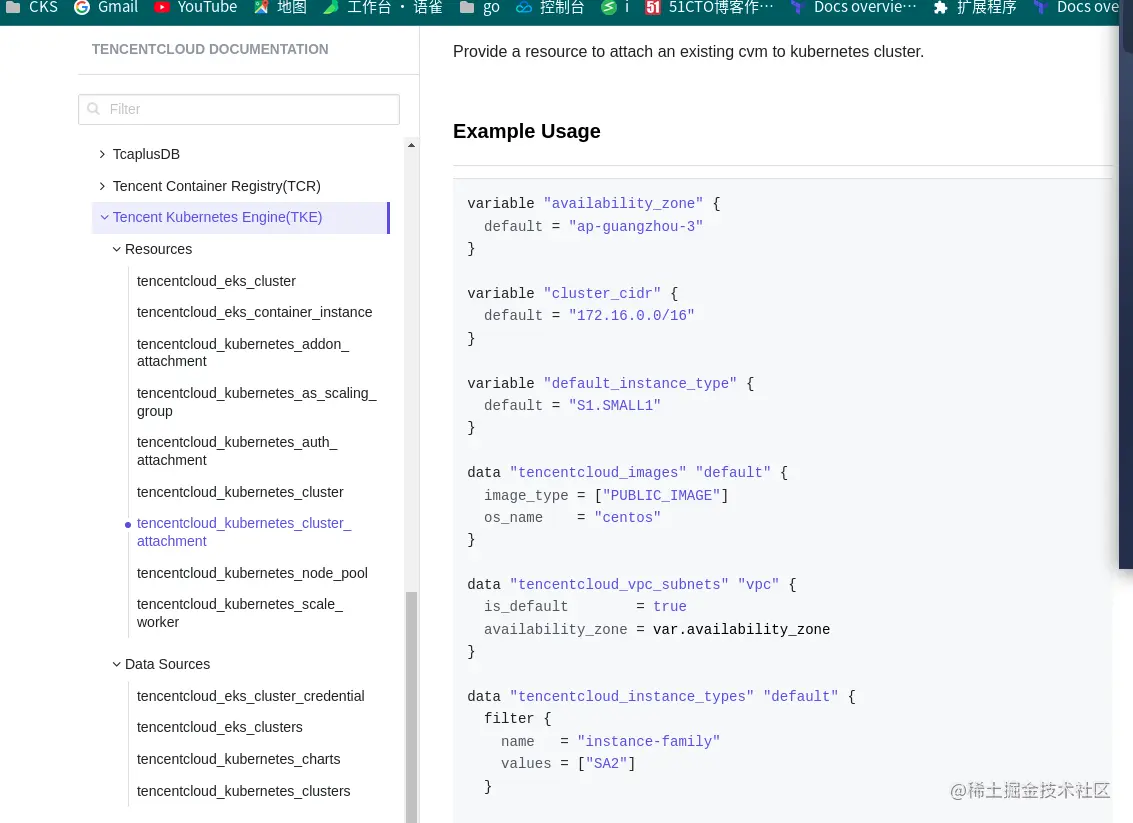Viewport: 1133px width, 823px height.
Task: Open tencentcloud_eks_cluster_credential data source
Action: point(251,696)
